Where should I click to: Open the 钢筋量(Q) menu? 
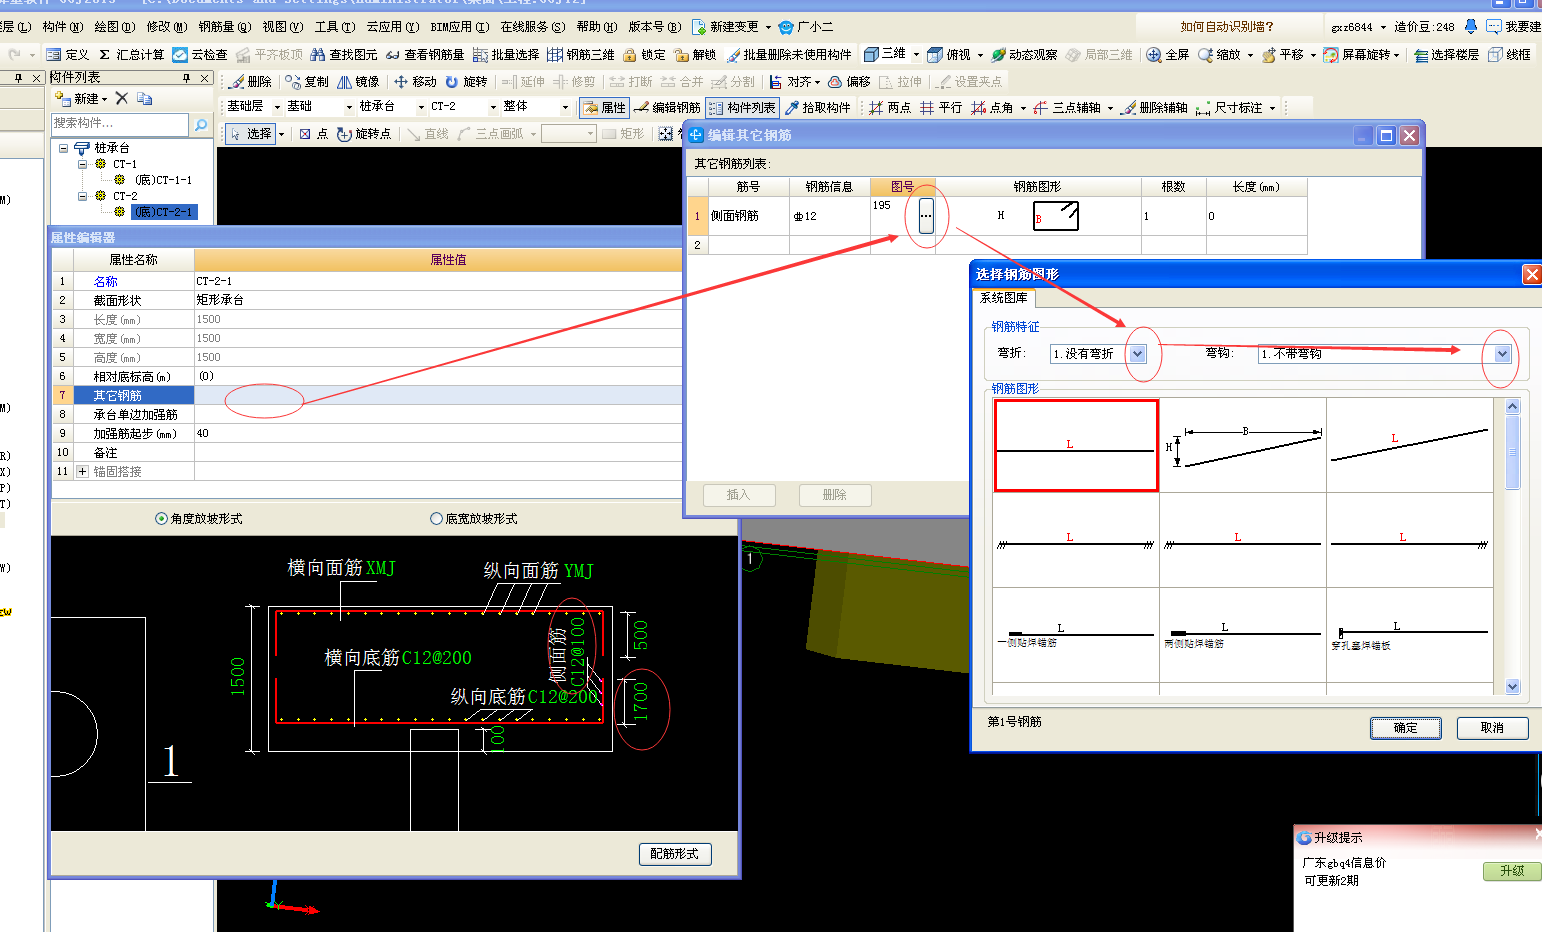pyautogui.click(x=224, y=27)
